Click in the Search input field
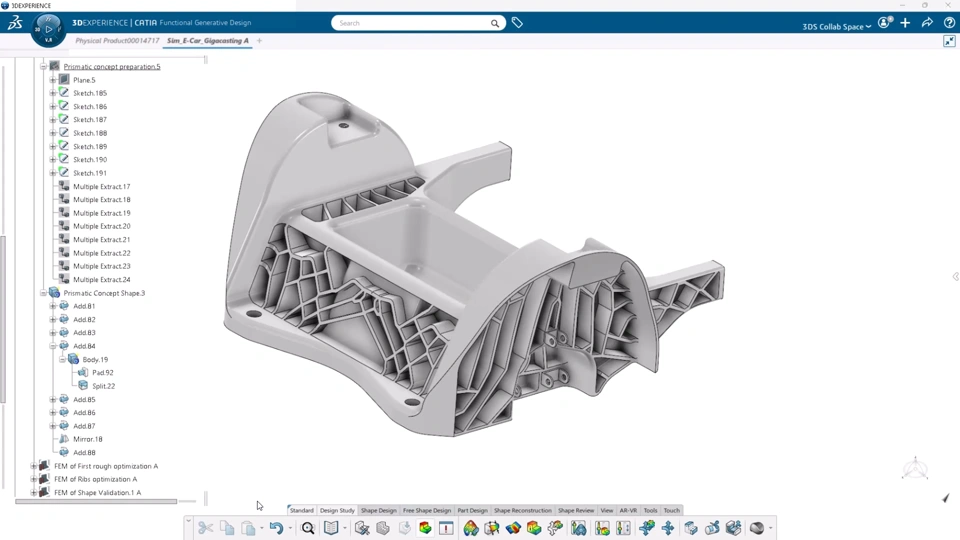The width and height of the screenshot is (960, 540). pos(410,23)
